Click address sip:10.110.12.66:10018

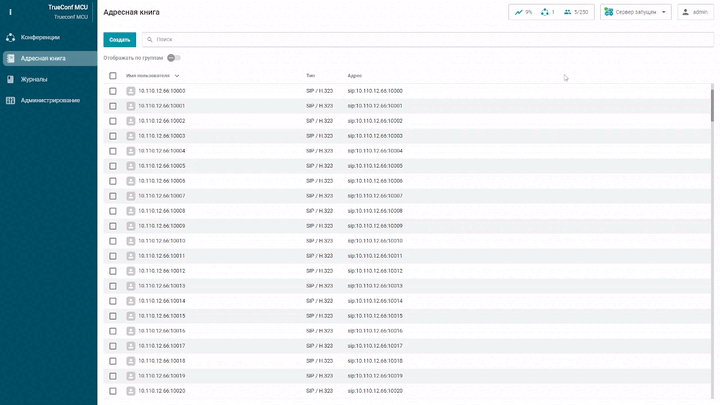(375, 361)
